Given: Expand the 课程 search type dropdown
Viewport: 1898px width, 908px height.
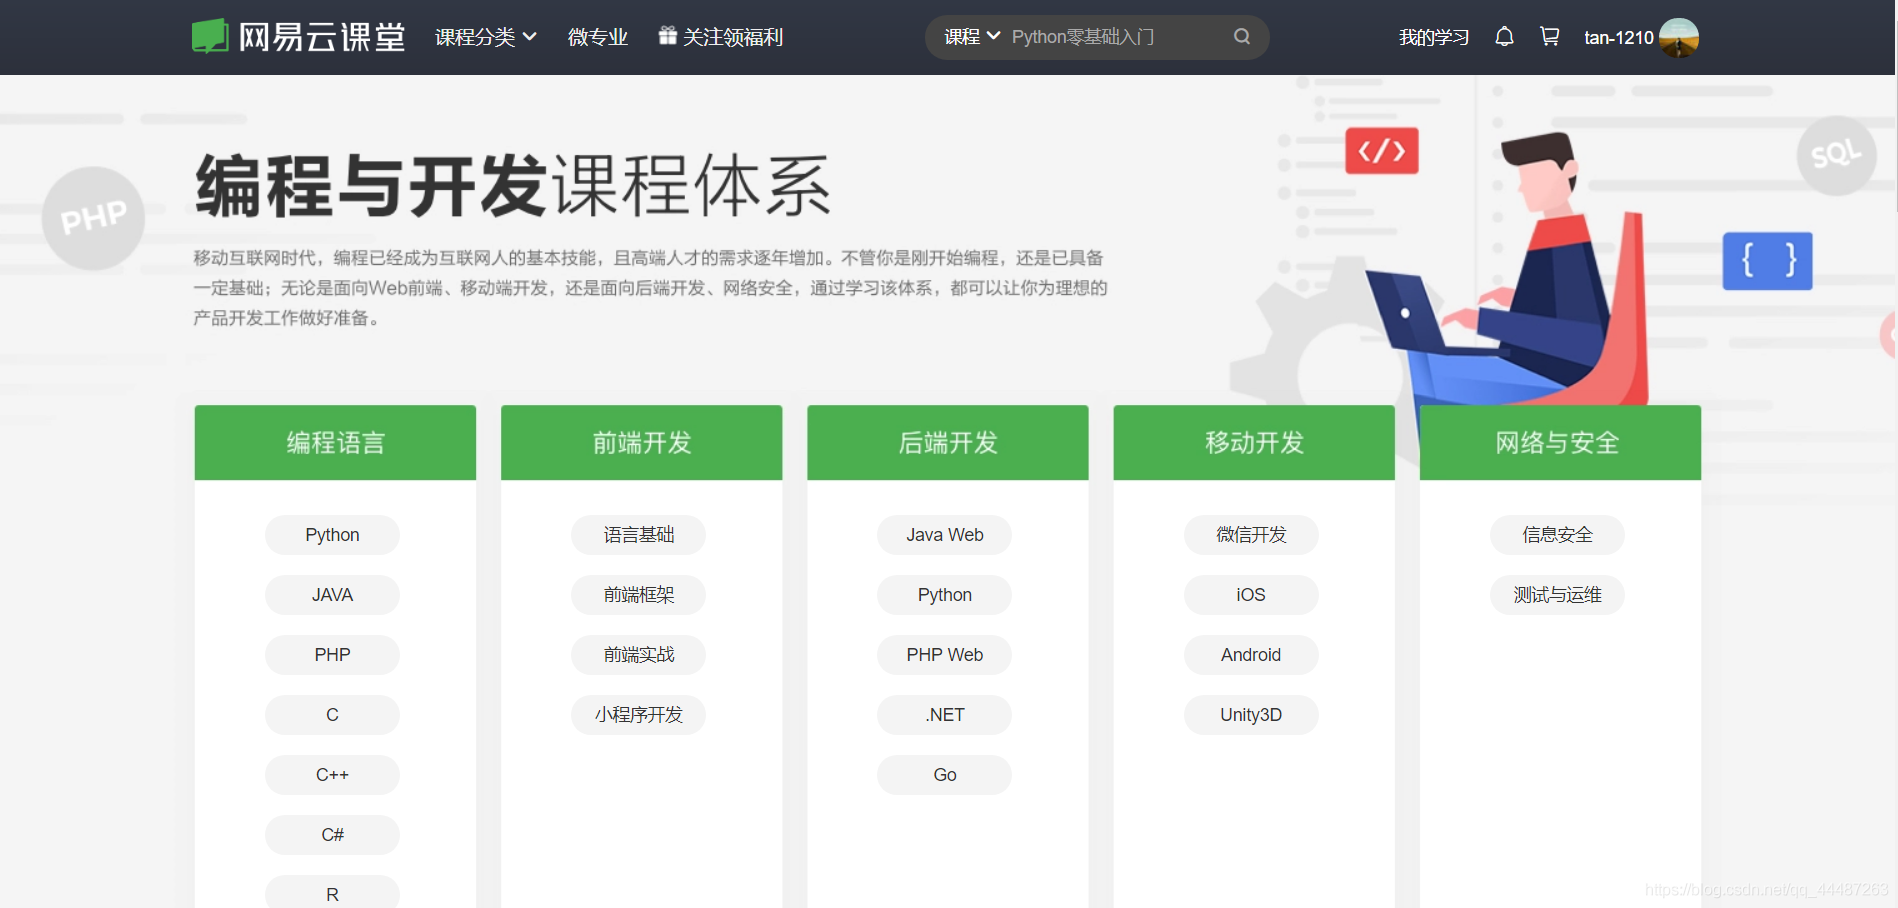Looking at the screenshot, I should coord(972,37).
